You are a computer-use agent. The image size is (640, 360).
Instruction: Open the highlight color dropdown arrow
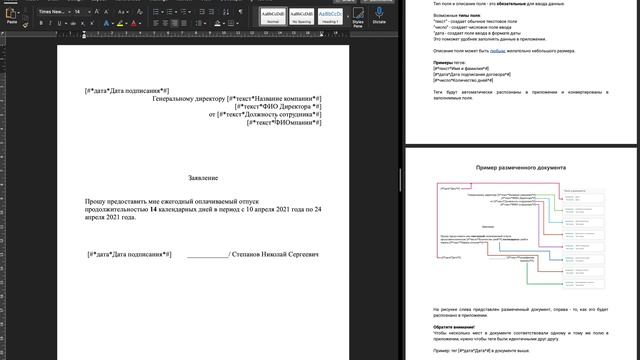127,24
